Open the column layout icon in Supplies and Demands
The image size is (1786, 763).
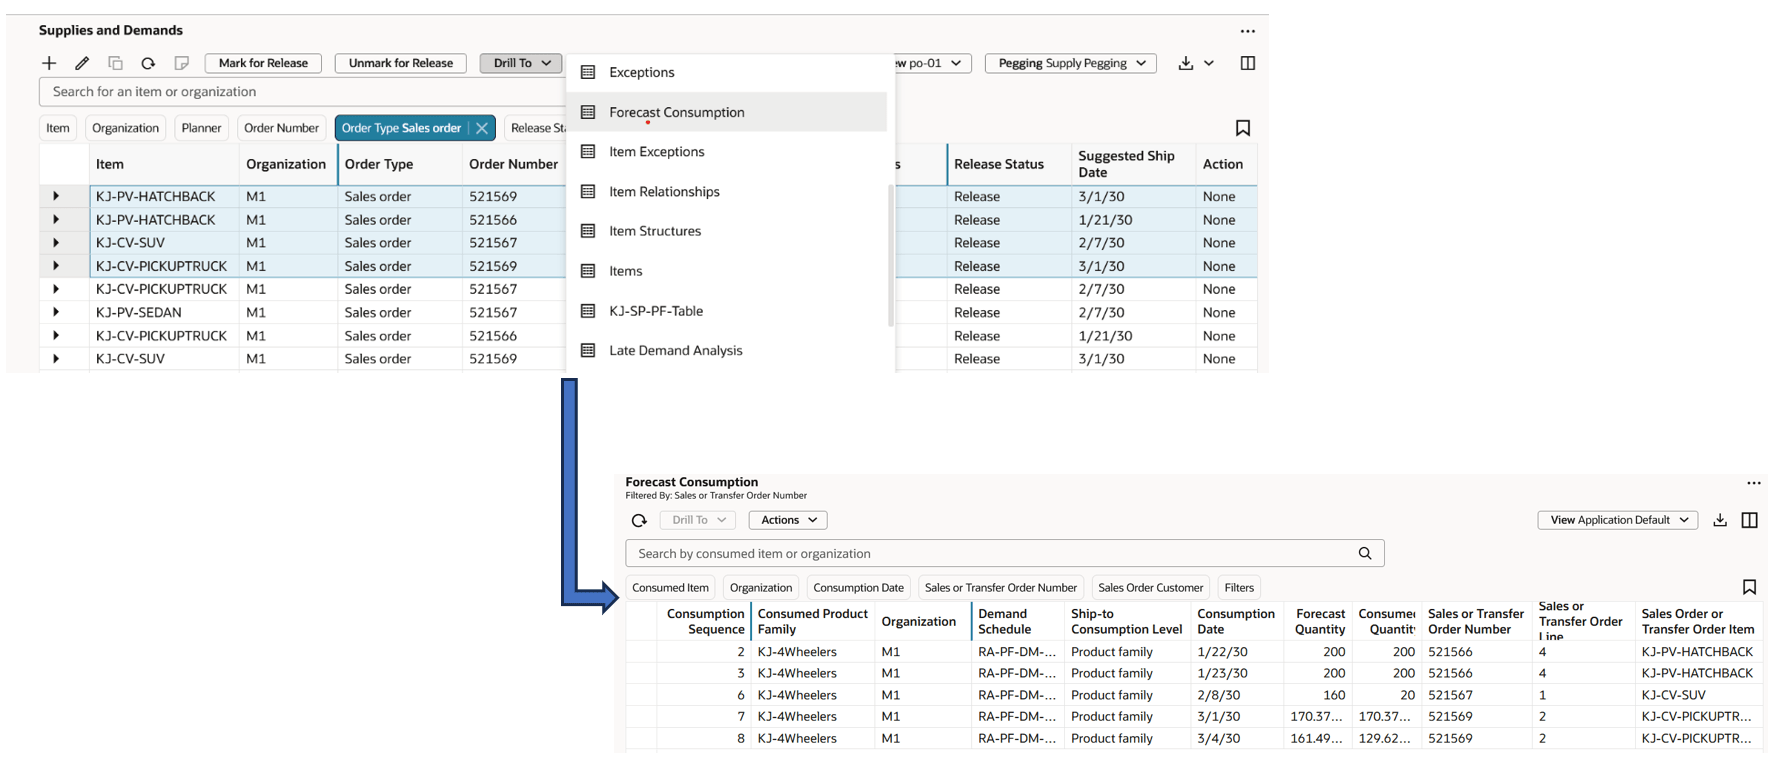1247,63
